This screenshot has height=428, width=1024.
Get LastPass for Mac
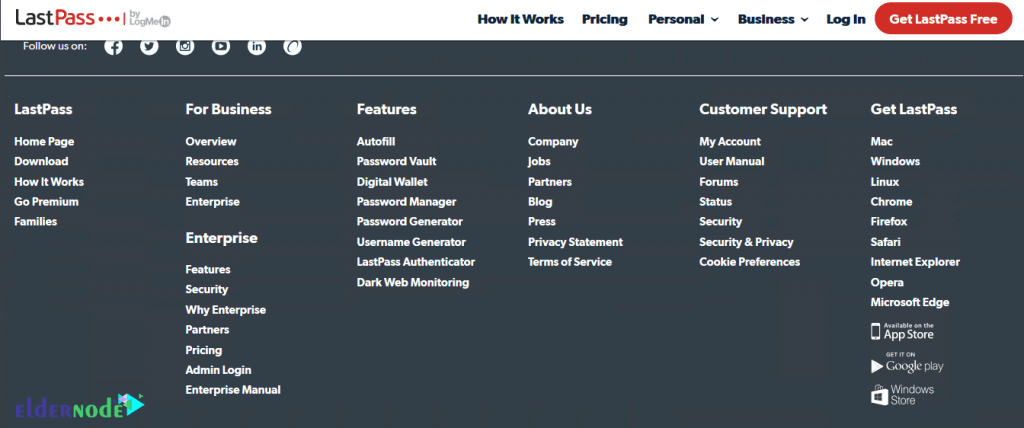(882, 142)
